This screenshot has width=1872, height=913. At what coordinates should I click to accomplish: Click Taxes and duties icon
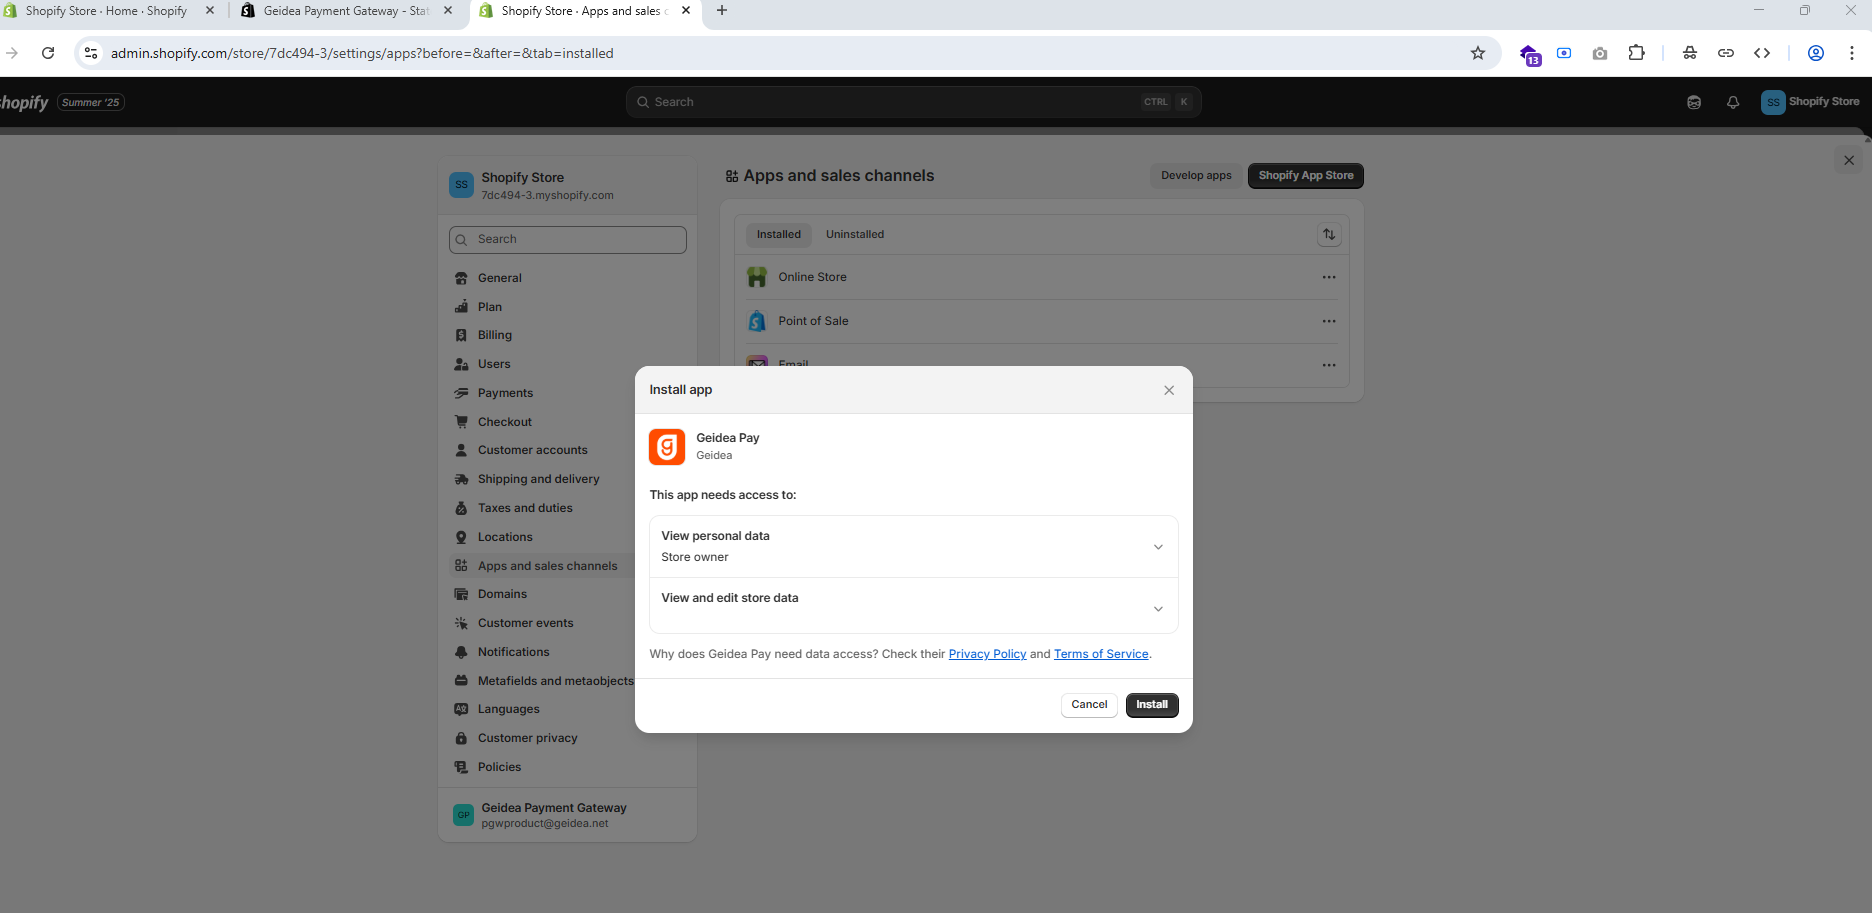(461, 509)
